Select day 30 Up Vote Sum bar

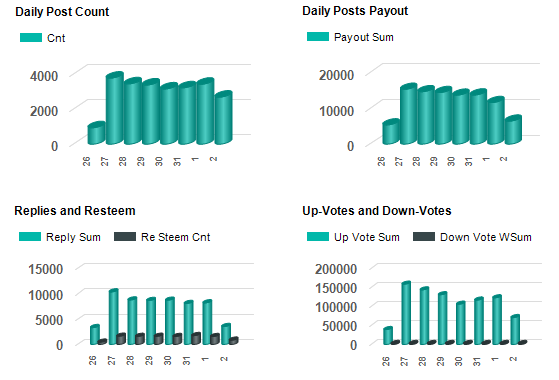click(x=461, y=323)
